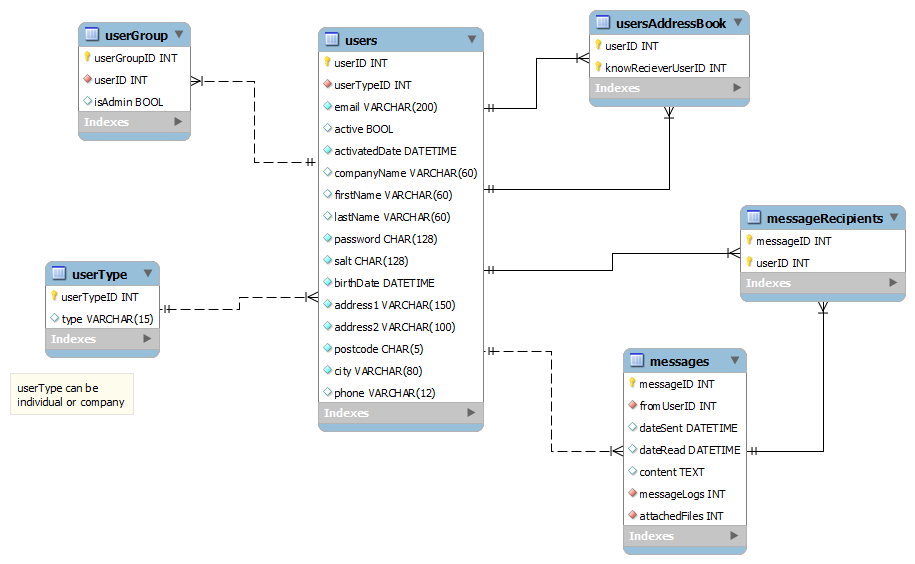Expand Indexes section in messages table
The image size is (915, 564).
[x=734, y=536]
